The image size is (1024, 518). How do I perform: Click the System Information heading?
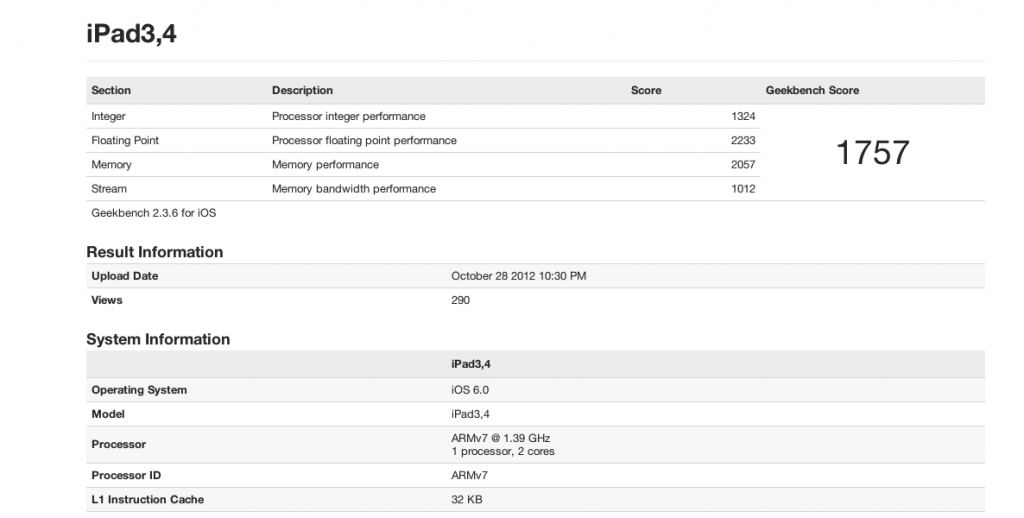coord(158,339)
